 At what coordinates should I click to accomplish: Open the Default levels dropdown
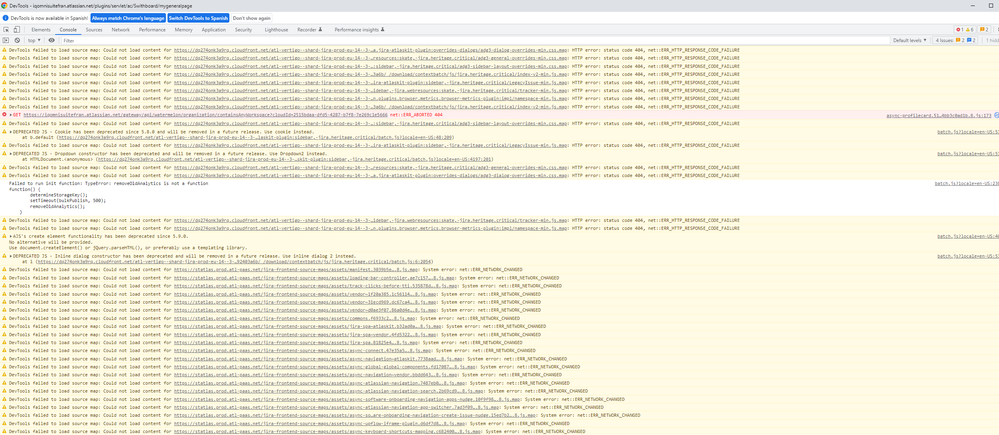point(910,40)
